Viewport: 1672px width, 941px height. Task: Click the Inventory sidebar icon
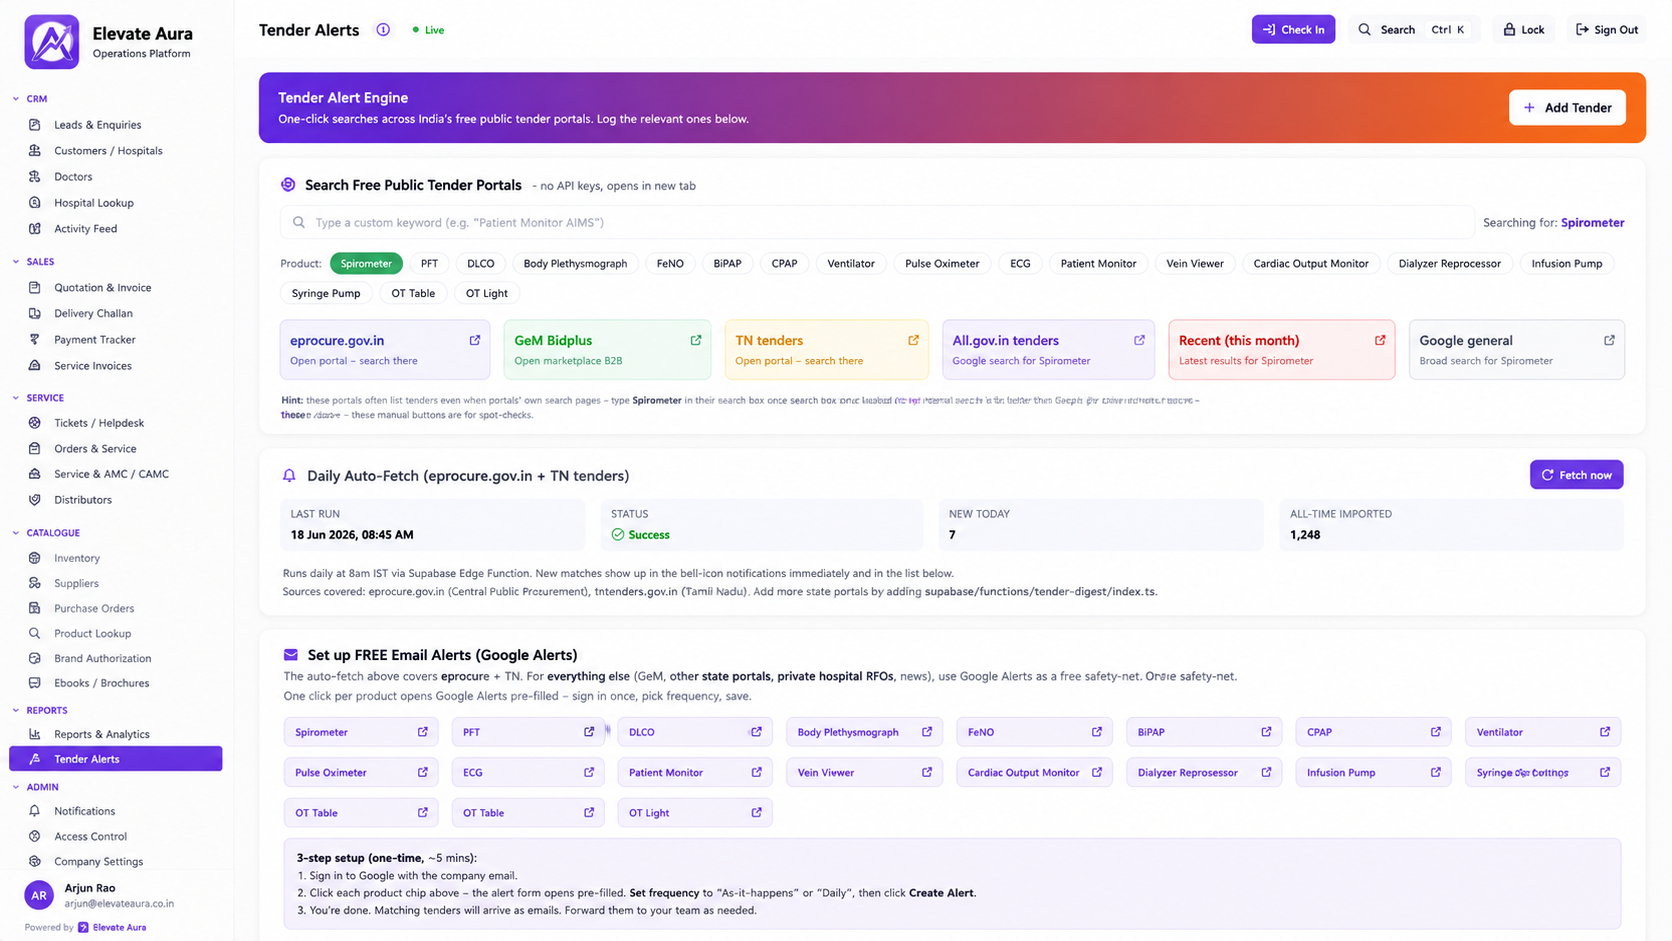35,558
